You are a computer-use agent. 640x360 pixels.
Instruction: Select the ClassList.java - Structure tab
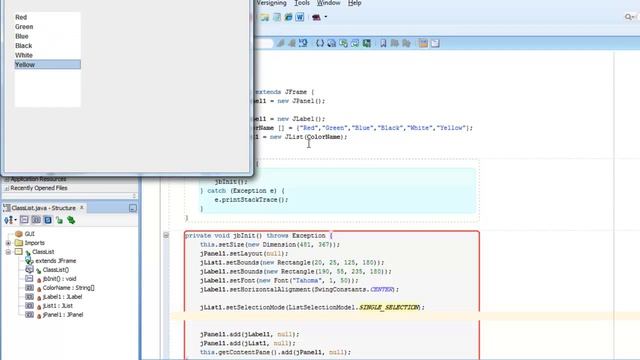coord(43,208)
